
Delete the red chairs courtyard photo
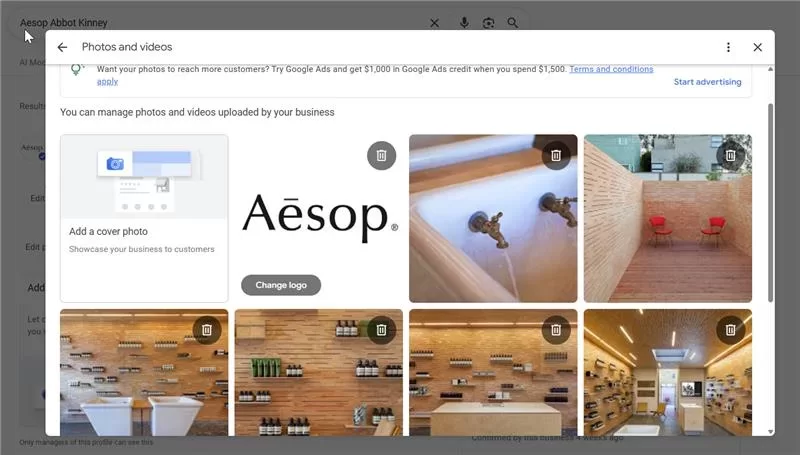pos(730,155)
